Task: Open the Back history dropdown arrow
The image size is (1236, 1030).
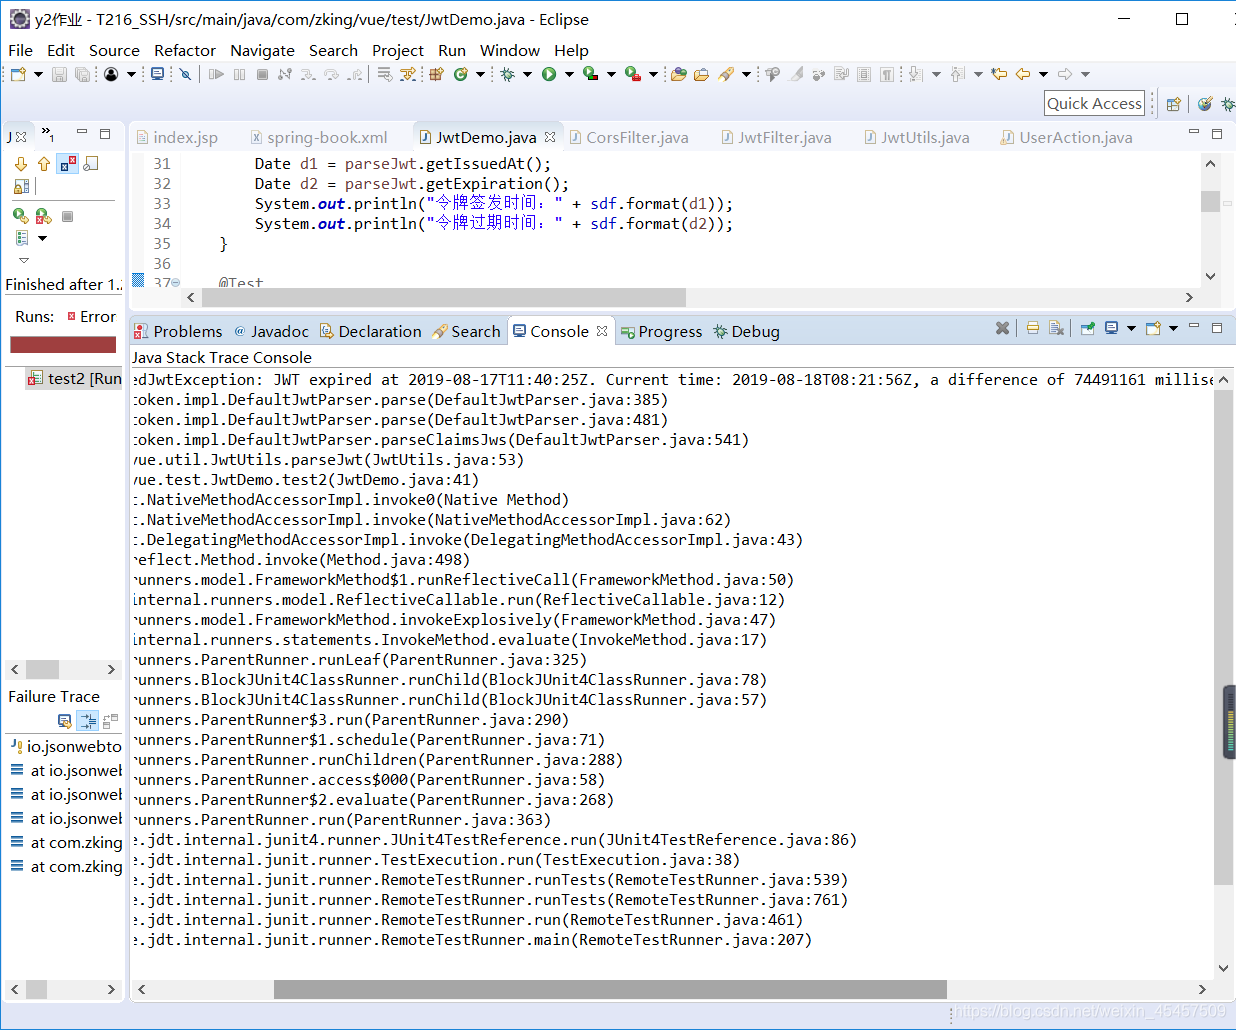Action: [1043, 74]
